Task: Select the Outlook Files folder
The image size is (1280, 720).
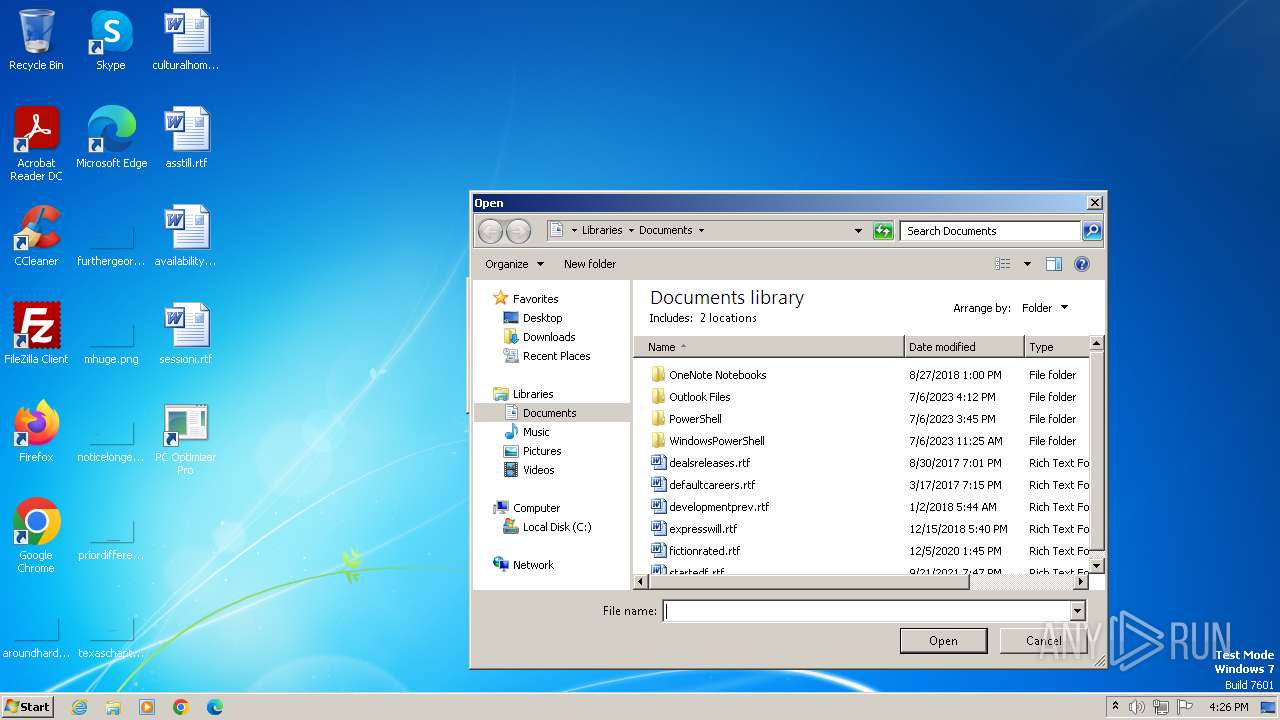Action: pyautogui.click(x=699, y=397)
